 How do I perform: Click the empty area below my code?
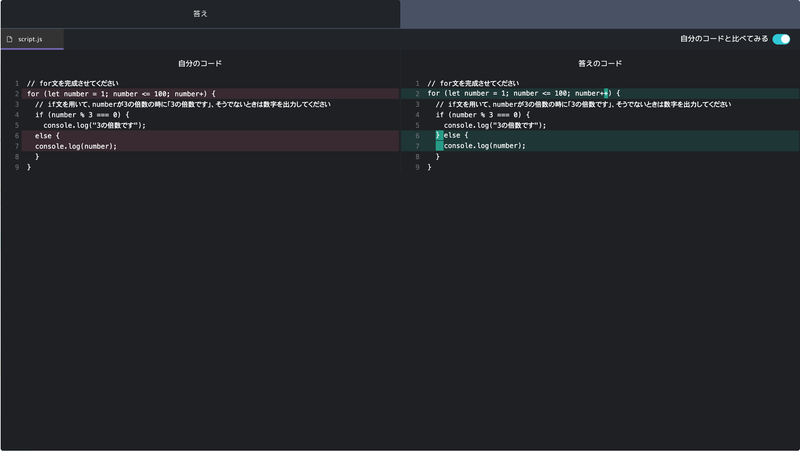point(200,300)
